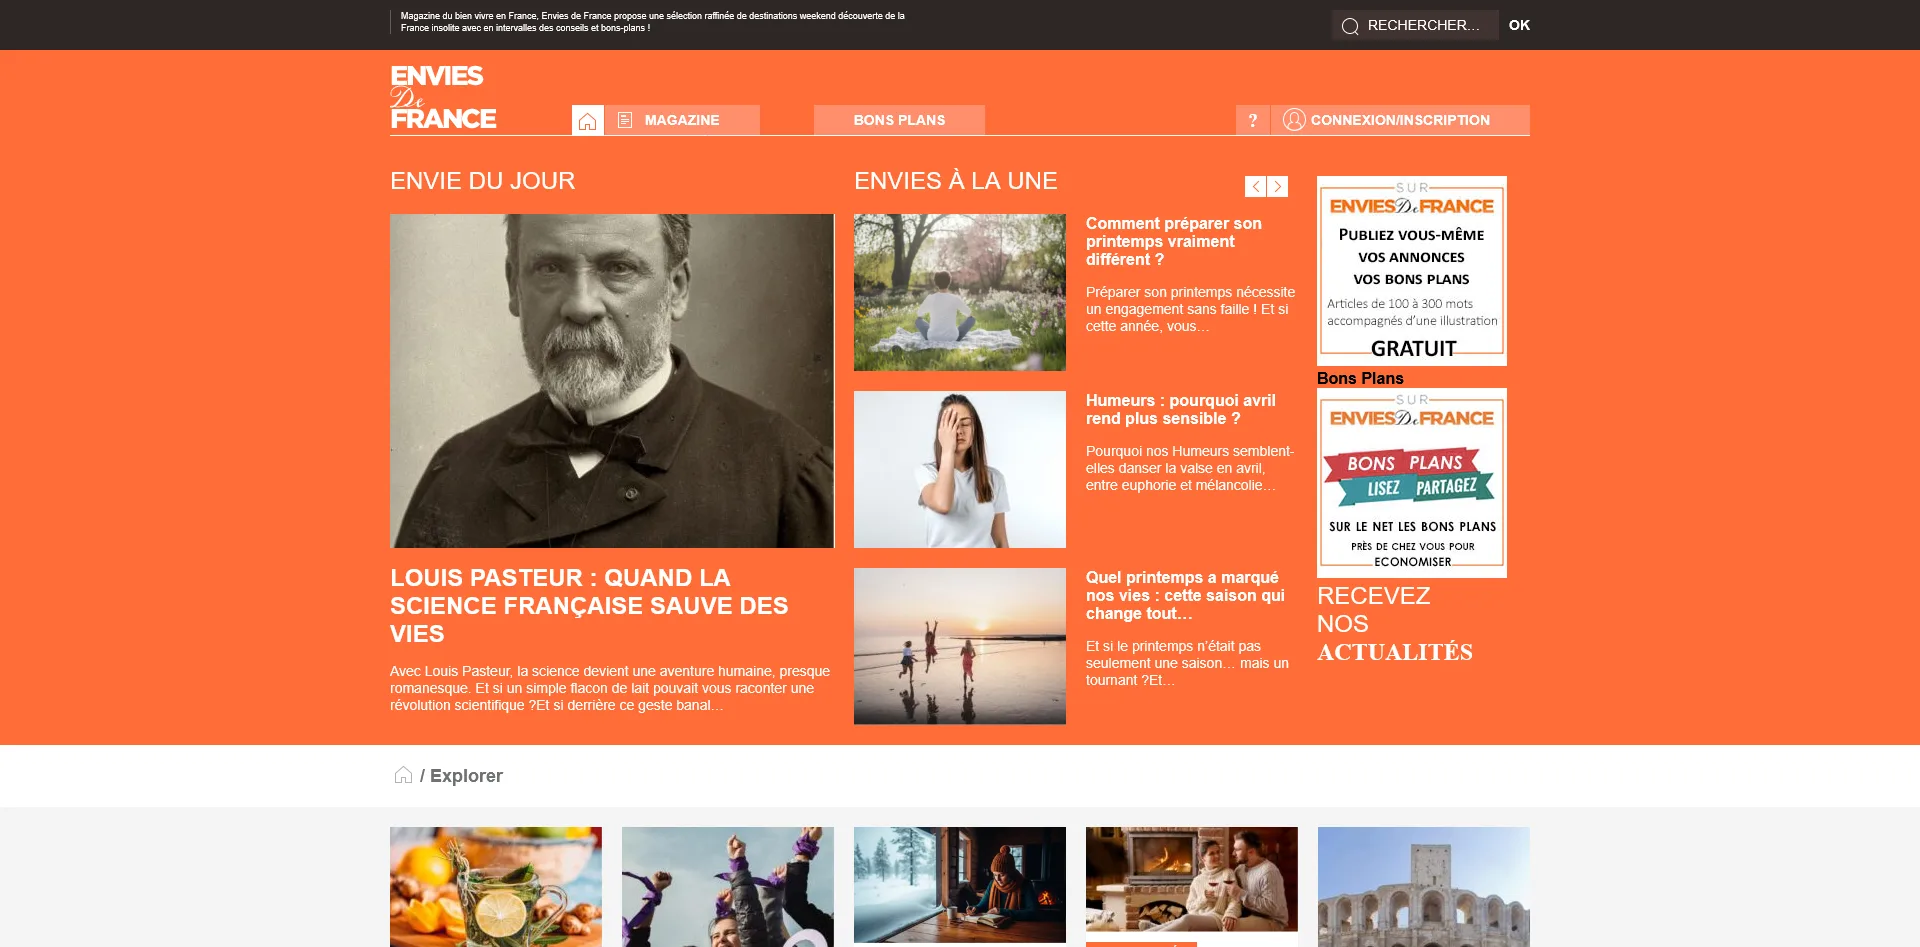
Task: Click the 'Bons Plans Lisez Partagez' banner
Action: click(1412, 483)
